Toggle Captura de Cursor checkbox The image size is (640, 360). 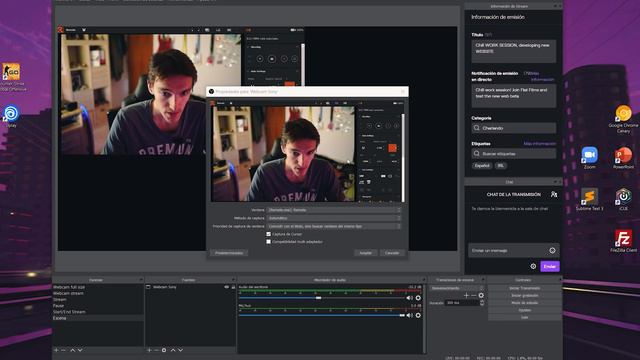point(269,234)
